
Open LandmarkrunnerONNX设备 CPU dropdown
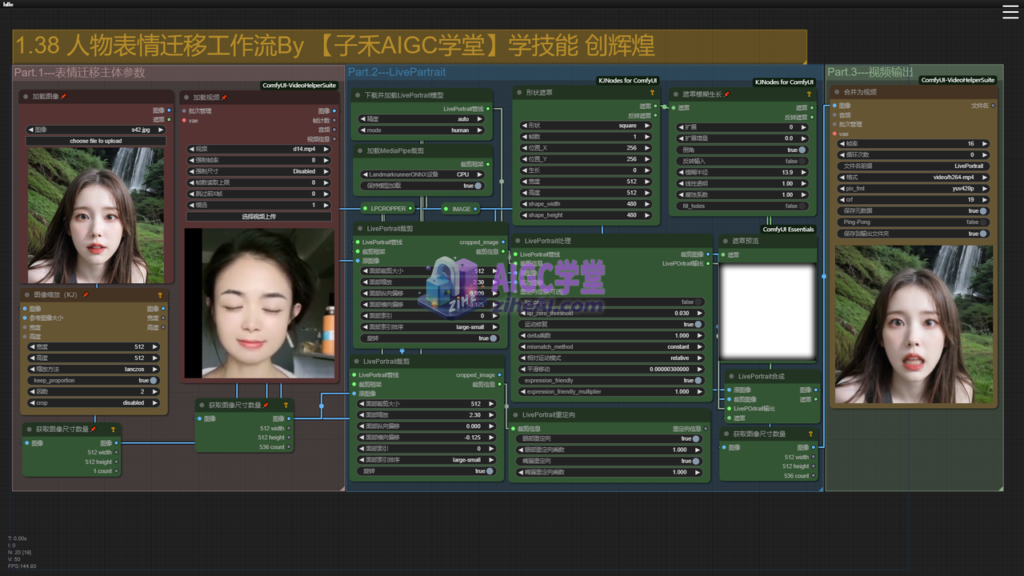(422, 175)
